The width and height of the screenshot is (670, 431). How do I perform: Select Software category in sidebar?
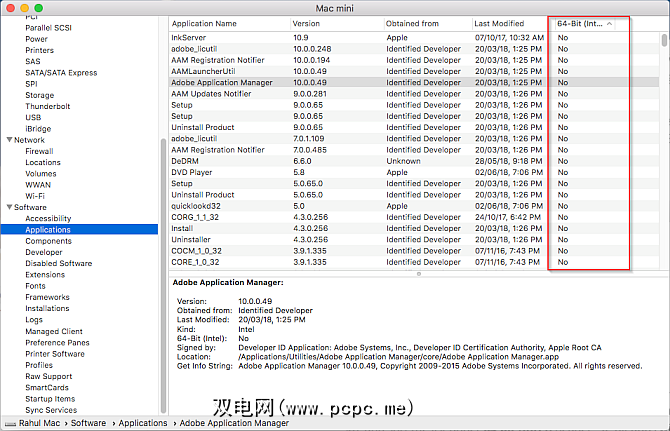pos(30,207)
